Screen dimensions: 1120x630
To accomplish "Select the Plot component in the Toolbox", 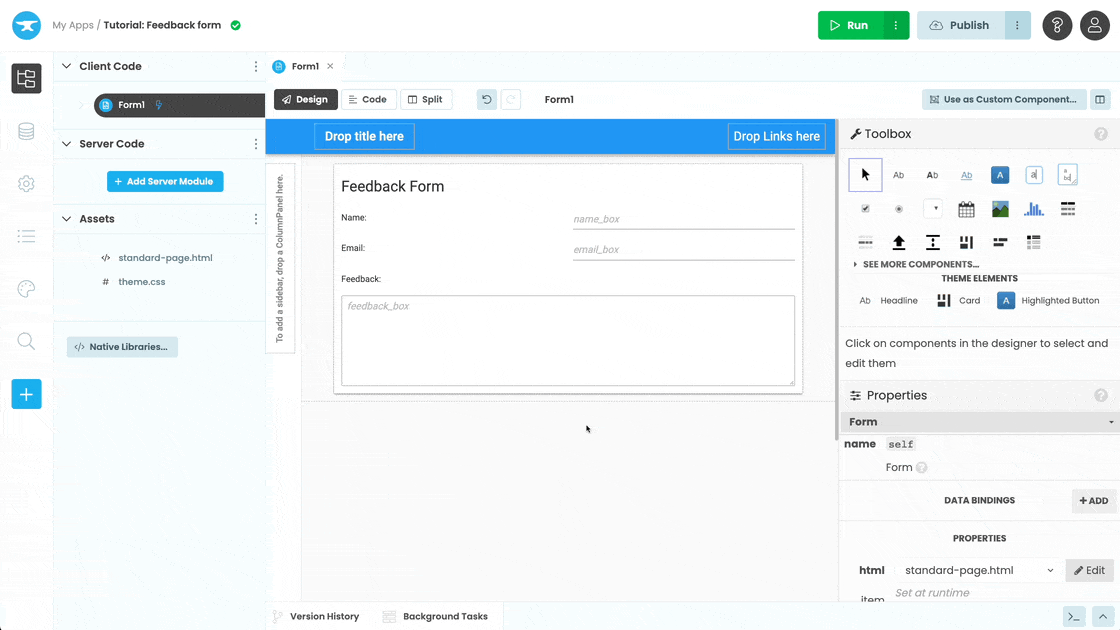I will point(1033,208).
